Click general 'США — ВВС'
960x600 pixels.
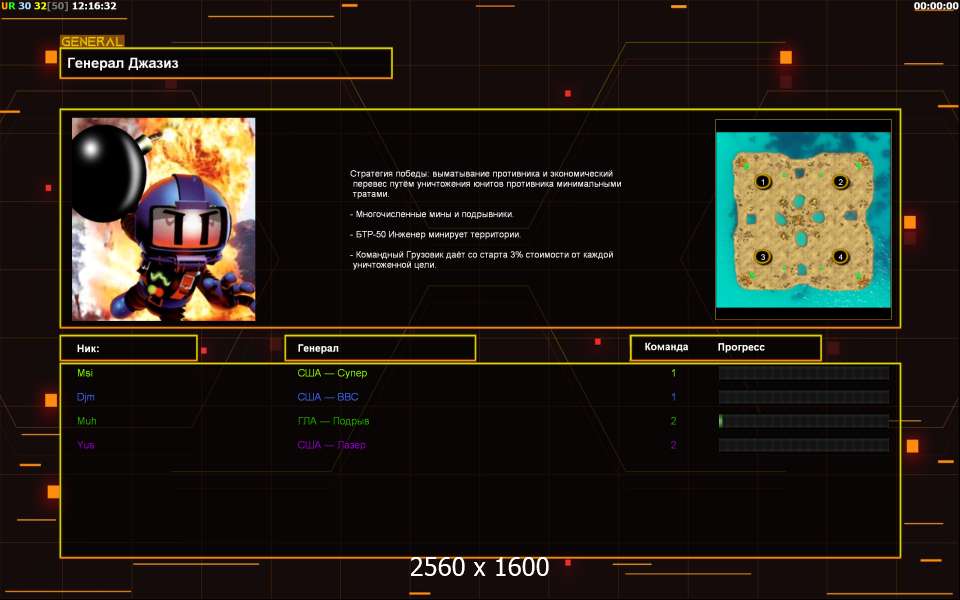[328, 397]
